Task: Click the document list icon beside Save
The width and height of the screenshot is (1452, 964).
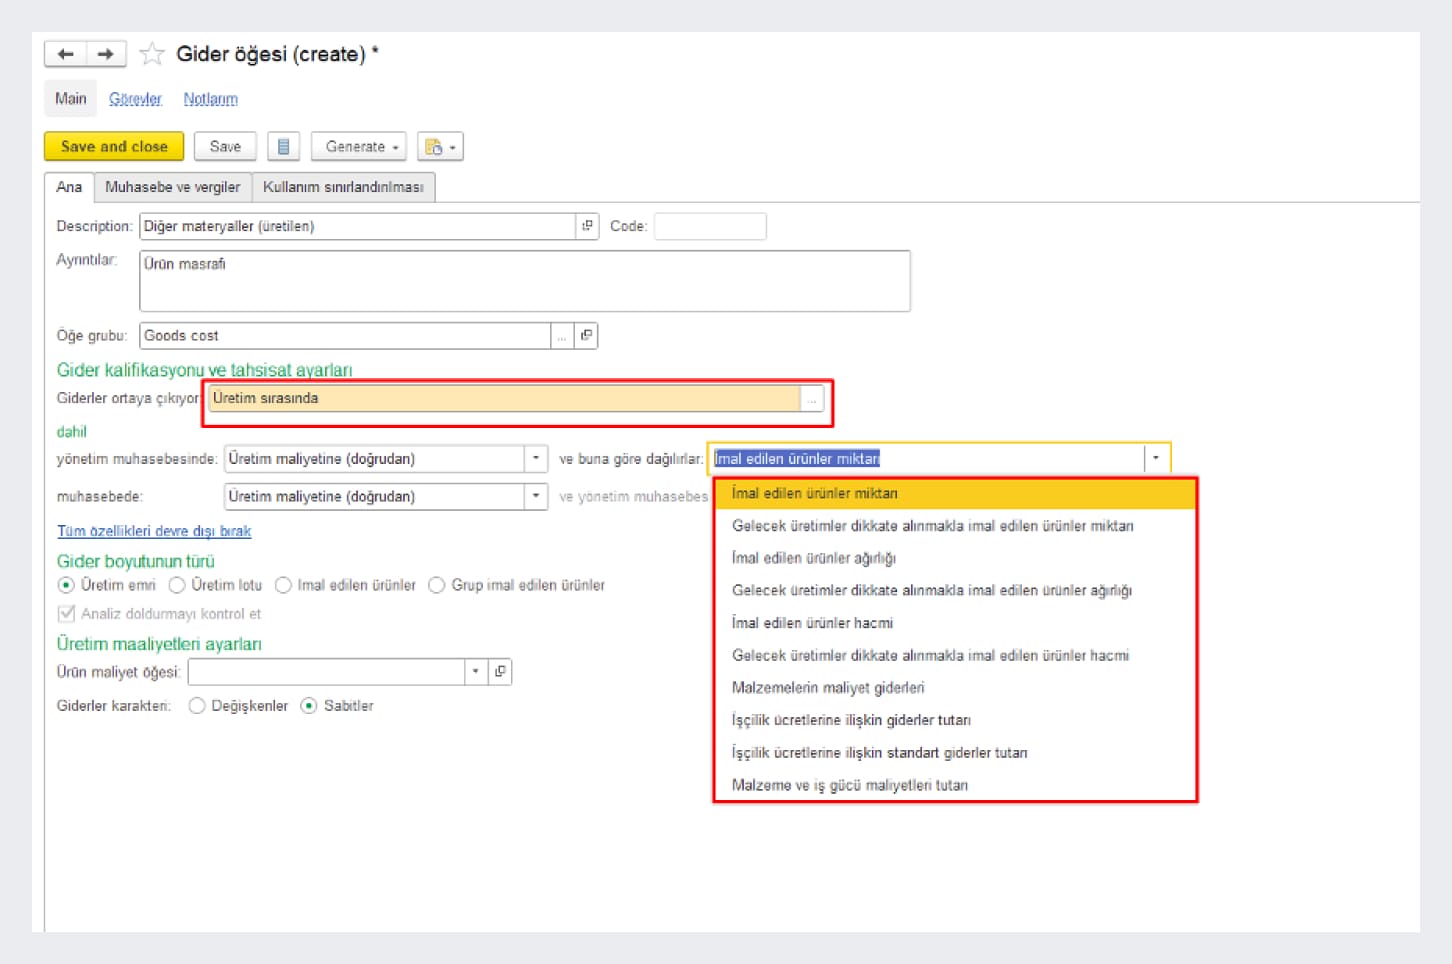Action: point(284,147)
